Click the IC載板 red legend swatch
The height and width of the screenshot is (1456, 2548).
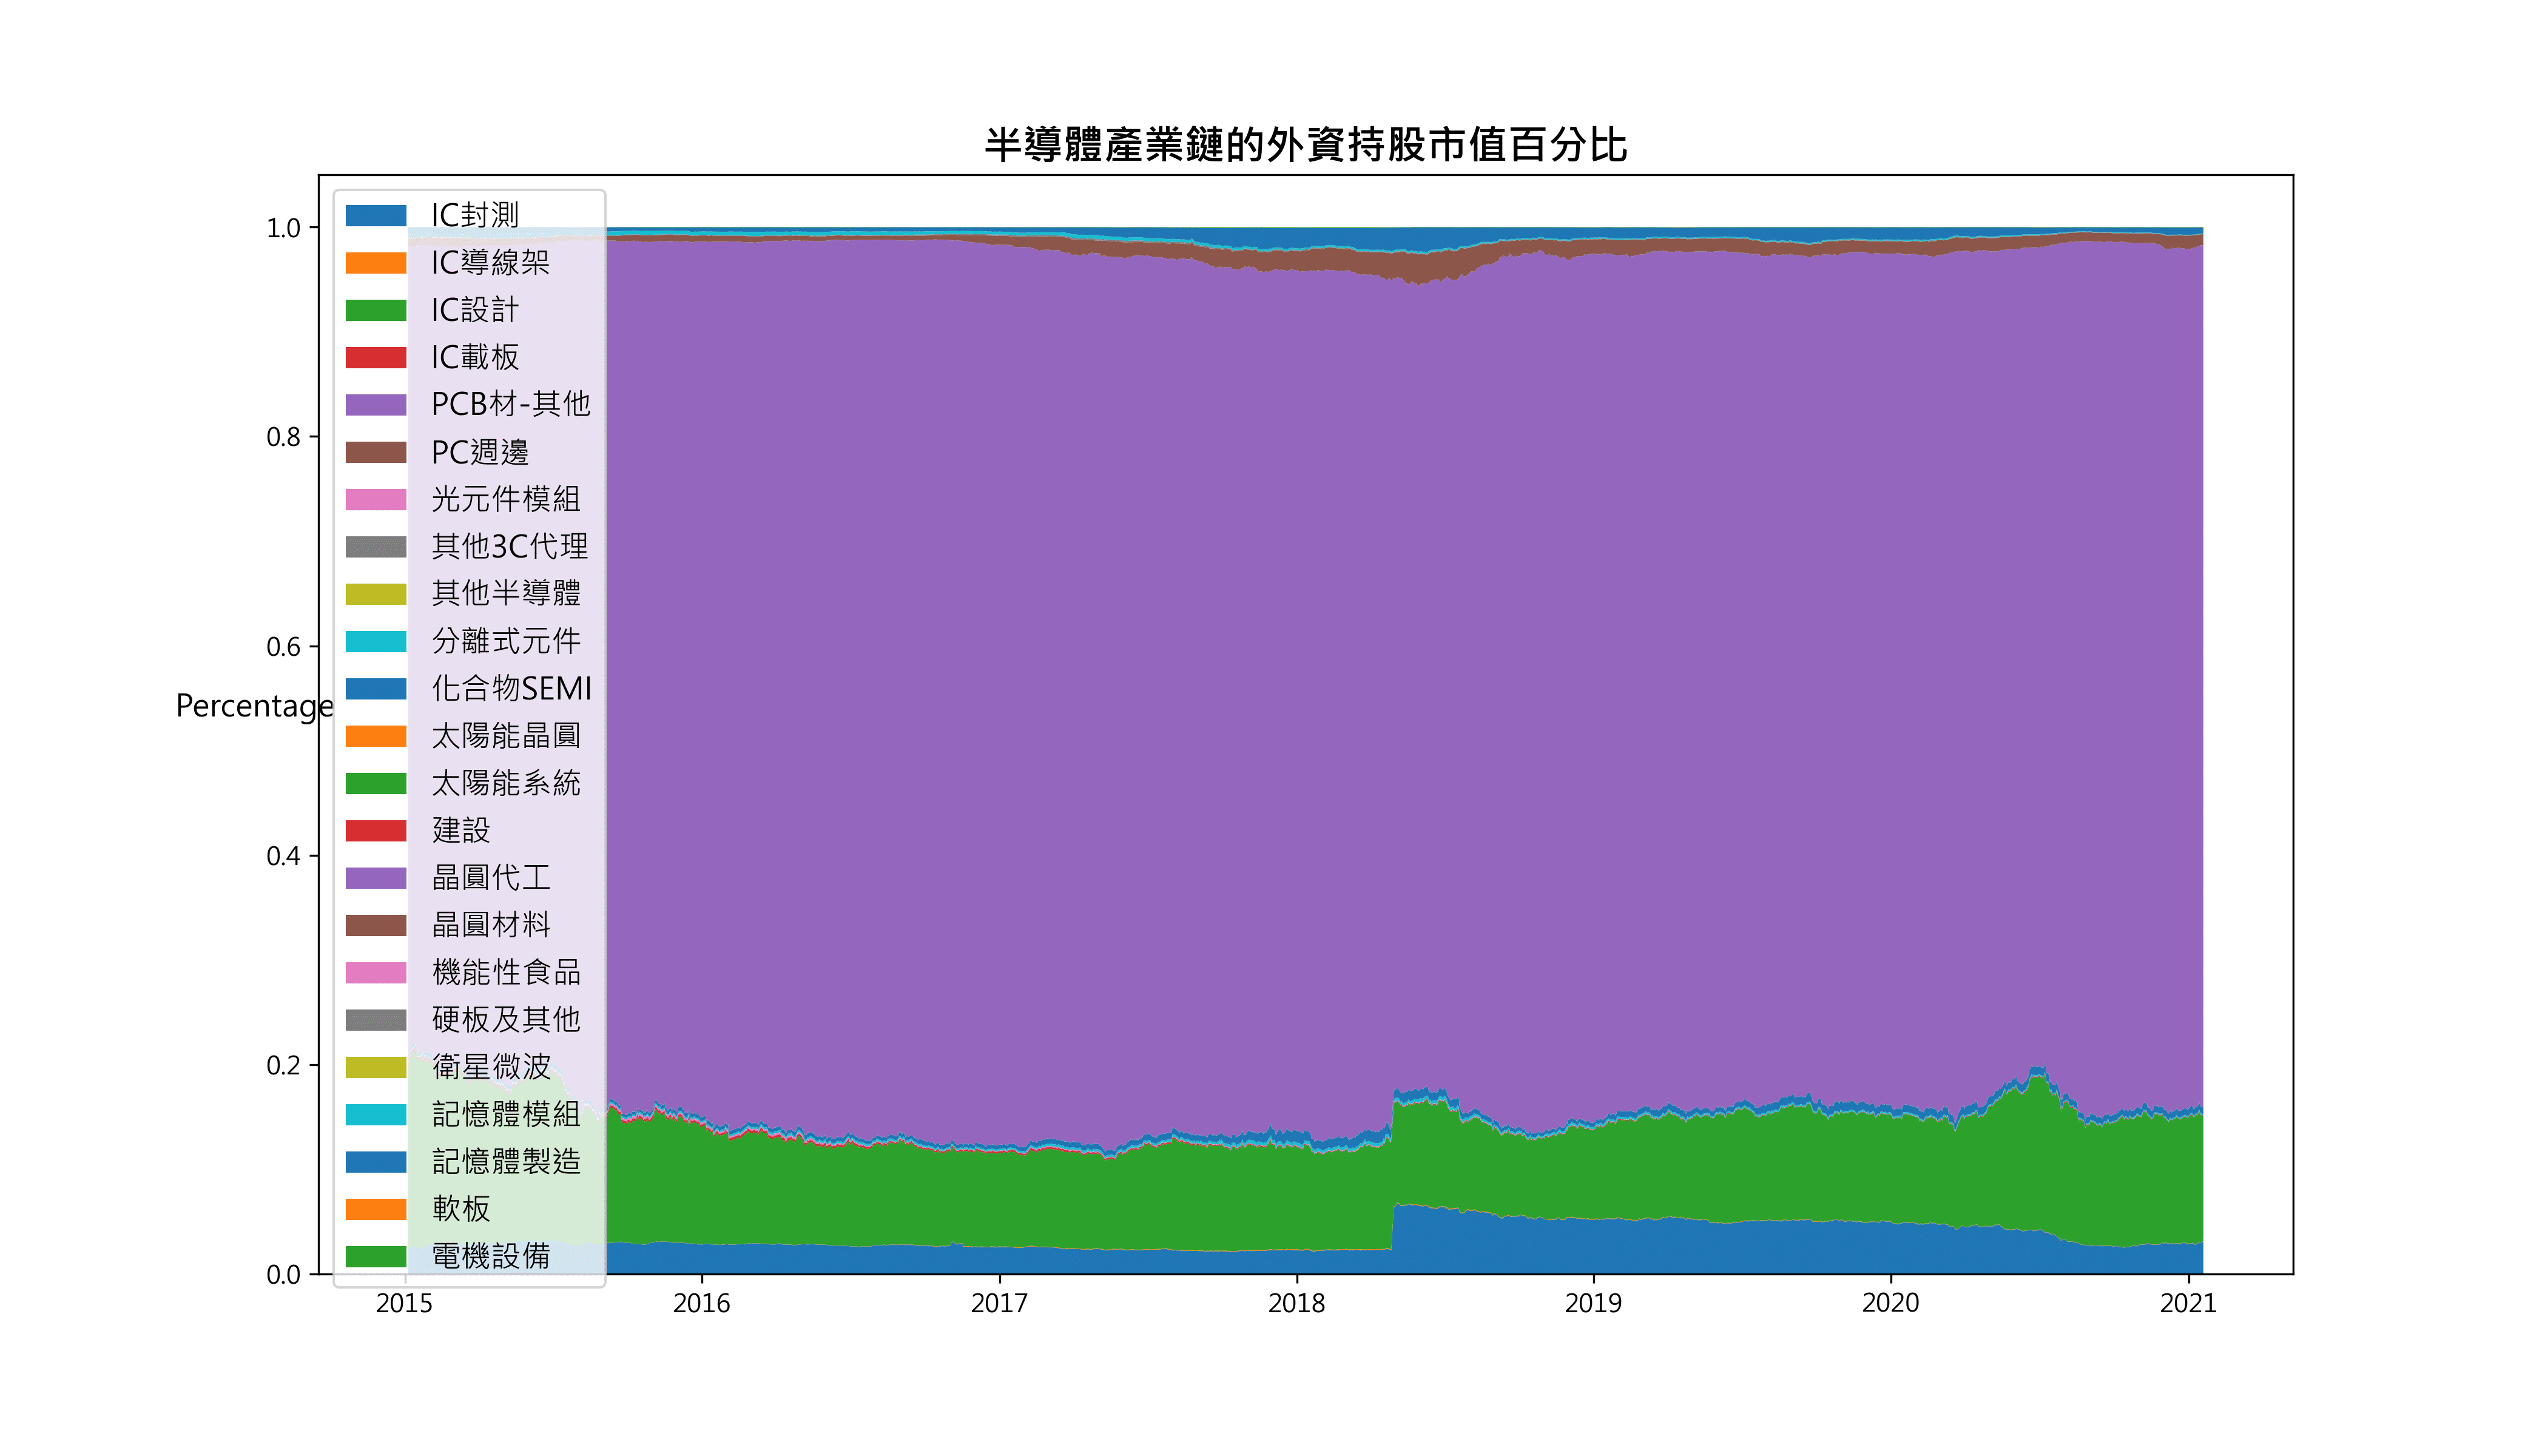pos(376,357)
